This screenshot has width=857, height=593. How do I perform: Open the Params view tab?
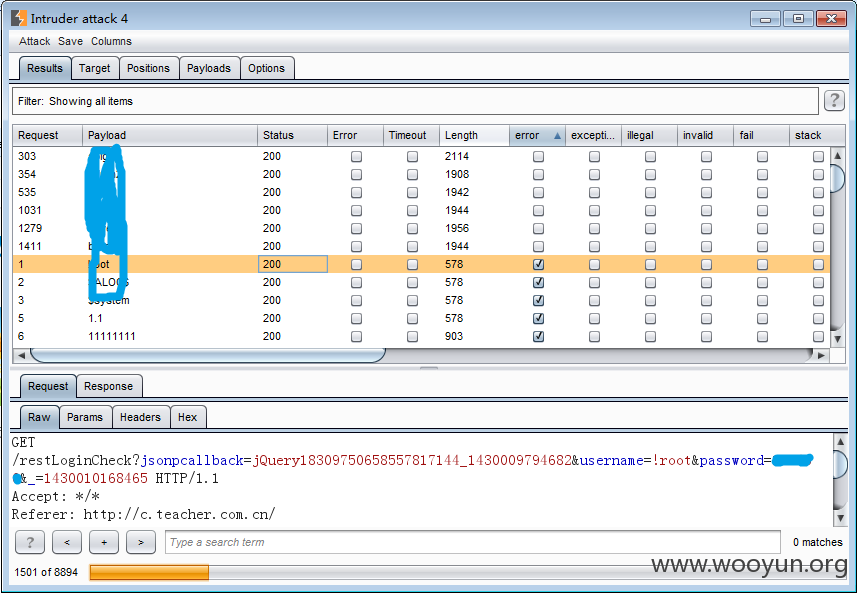tap(85, 417)
